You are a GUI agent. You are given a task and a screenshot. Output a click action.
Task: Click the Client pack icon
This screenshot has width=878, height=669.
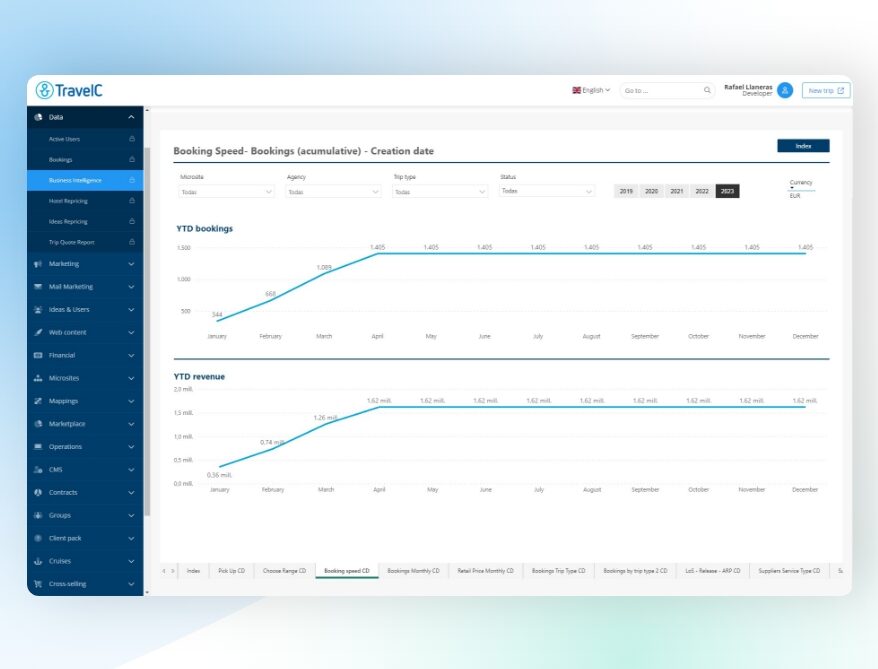pos(38,539)
